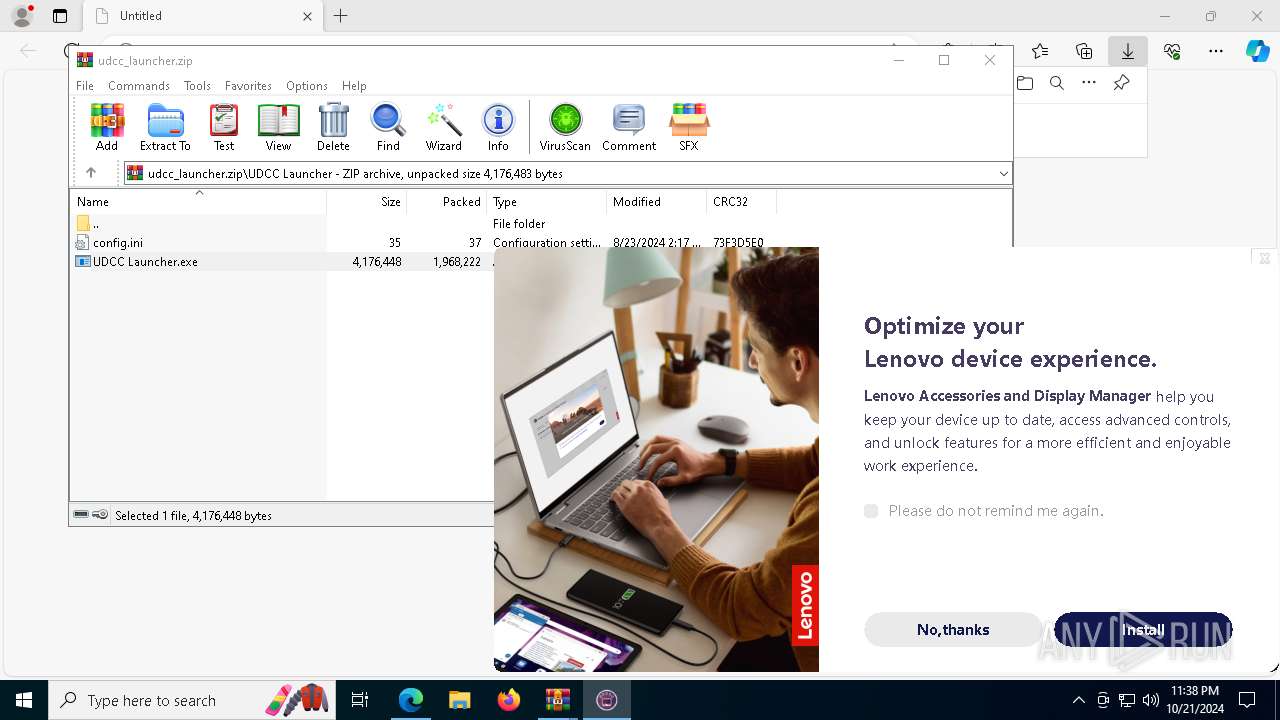The image size is (1280, 720).
Task: Switch to WinRAR on the taskbar
Action: tap(557, 700)
